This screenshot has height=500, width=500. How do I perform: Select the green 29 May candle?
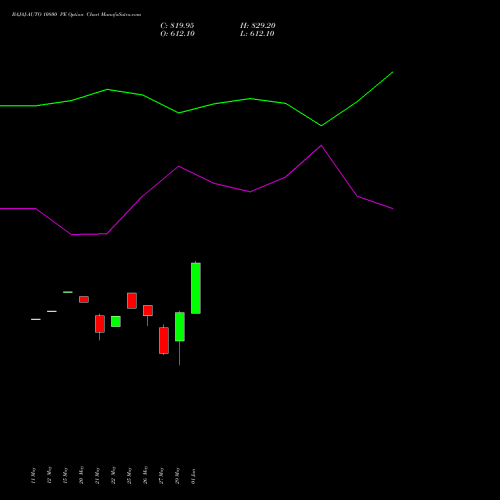point(180,327)
